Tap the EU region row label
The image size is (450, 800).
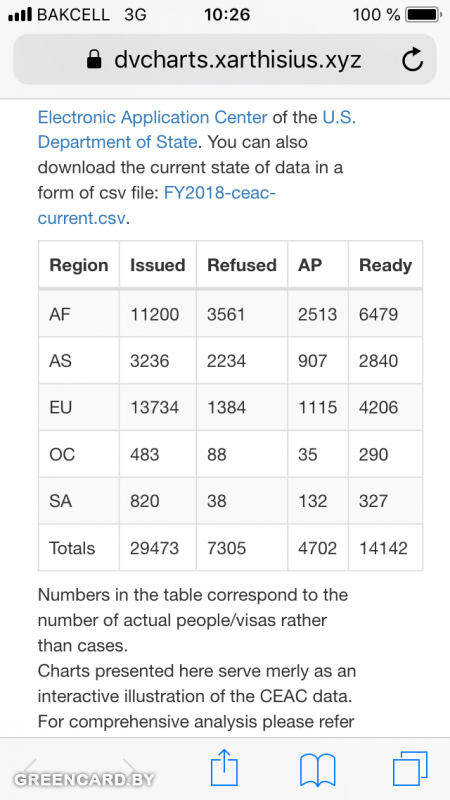(61, 407)
